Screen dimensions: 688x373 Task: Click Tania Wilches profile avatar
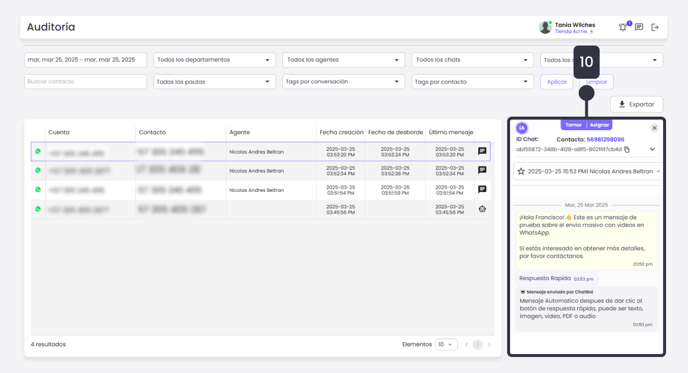545,27
